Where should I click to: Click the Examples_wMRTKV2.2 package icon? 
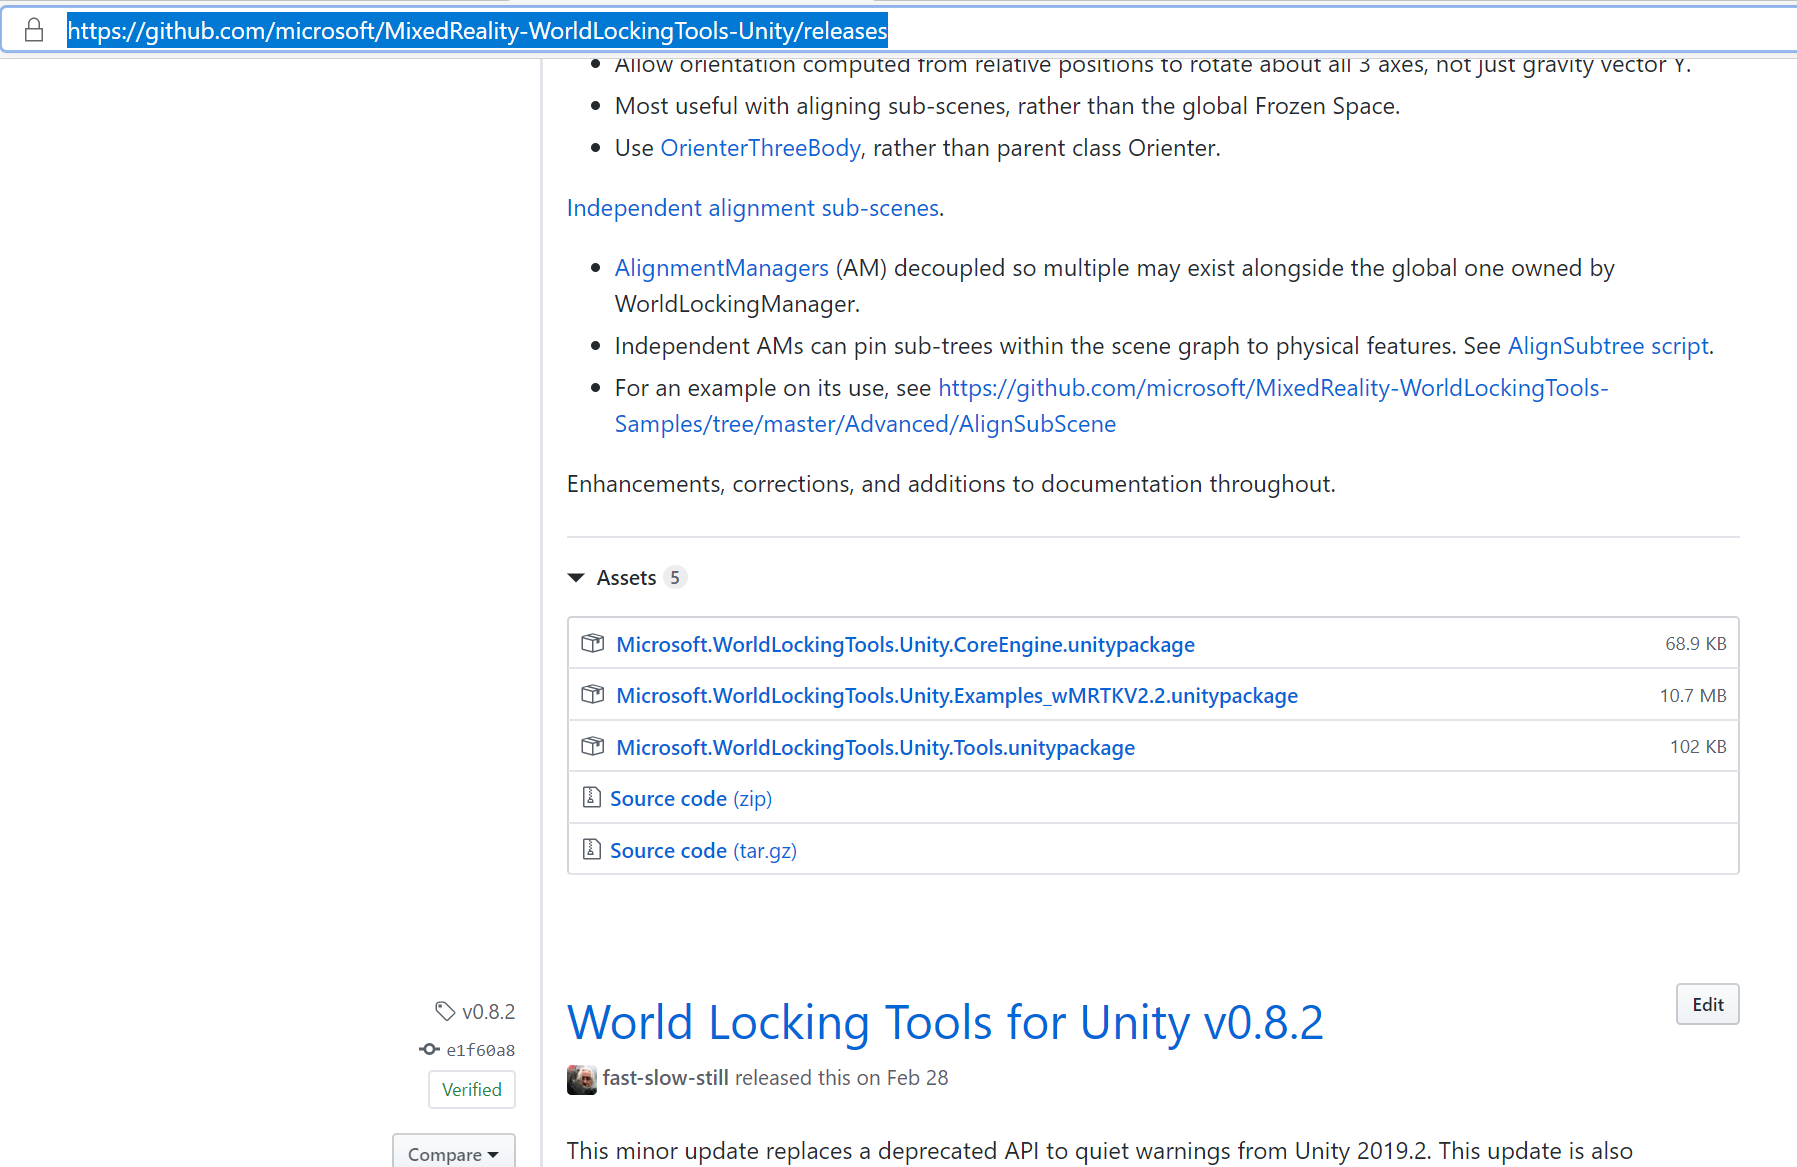593,694
